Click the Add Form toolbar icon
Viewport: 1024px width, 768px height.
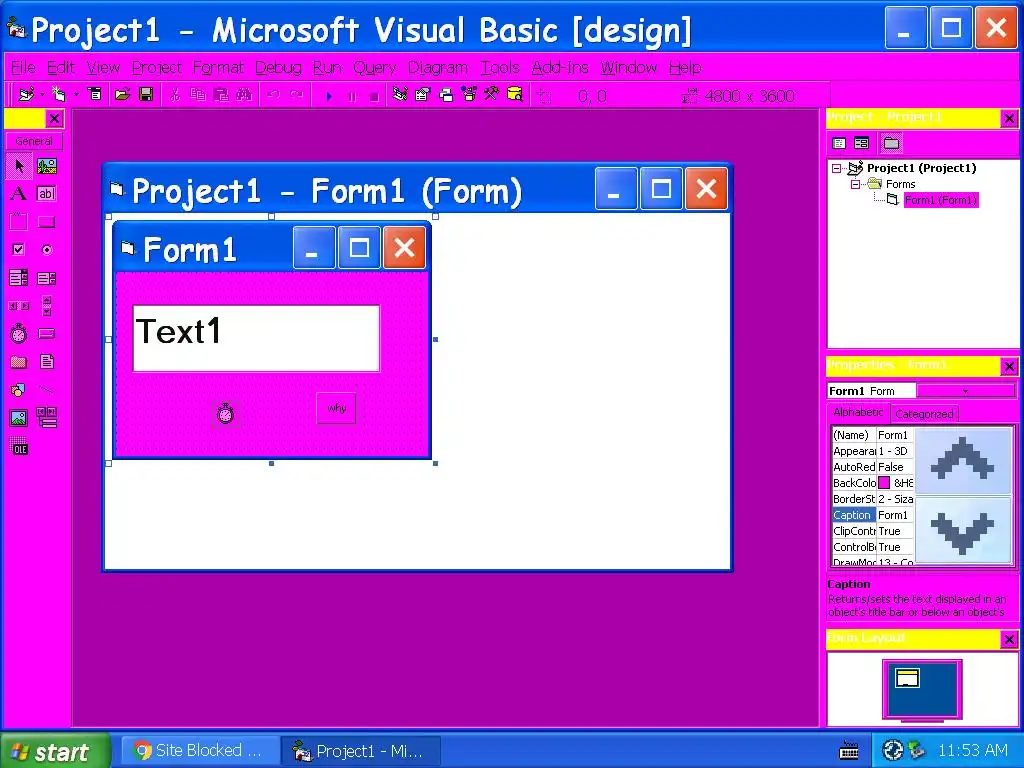point(59,95)
